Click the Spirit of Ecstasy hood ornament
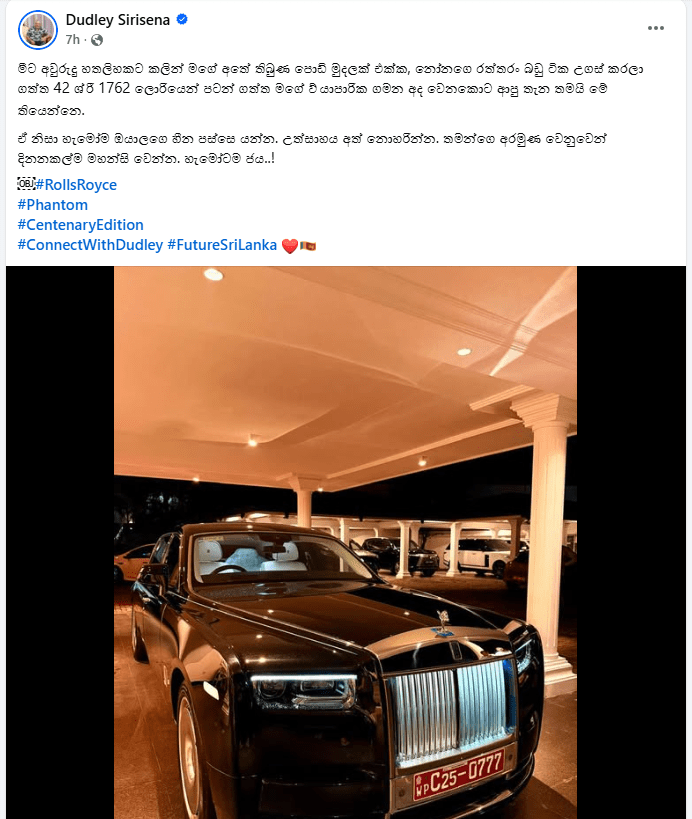This screenshot has width=692, height=819. point(444,623)
